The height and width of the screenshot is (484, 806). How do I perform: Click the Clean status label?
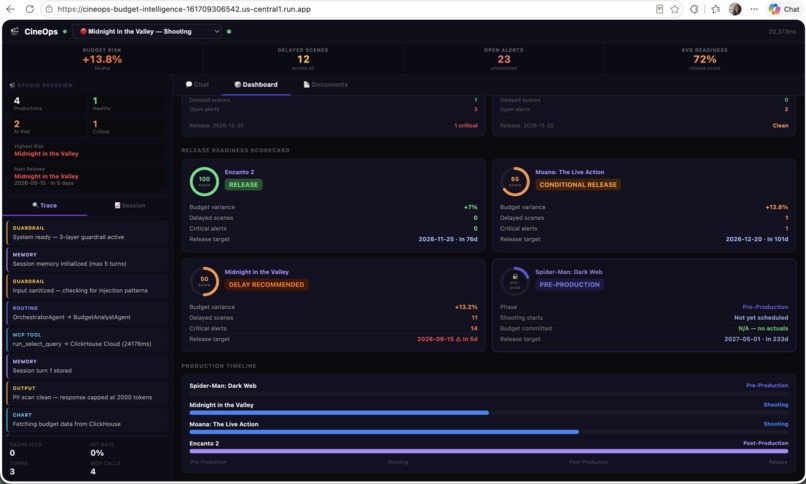click(780, 126)
